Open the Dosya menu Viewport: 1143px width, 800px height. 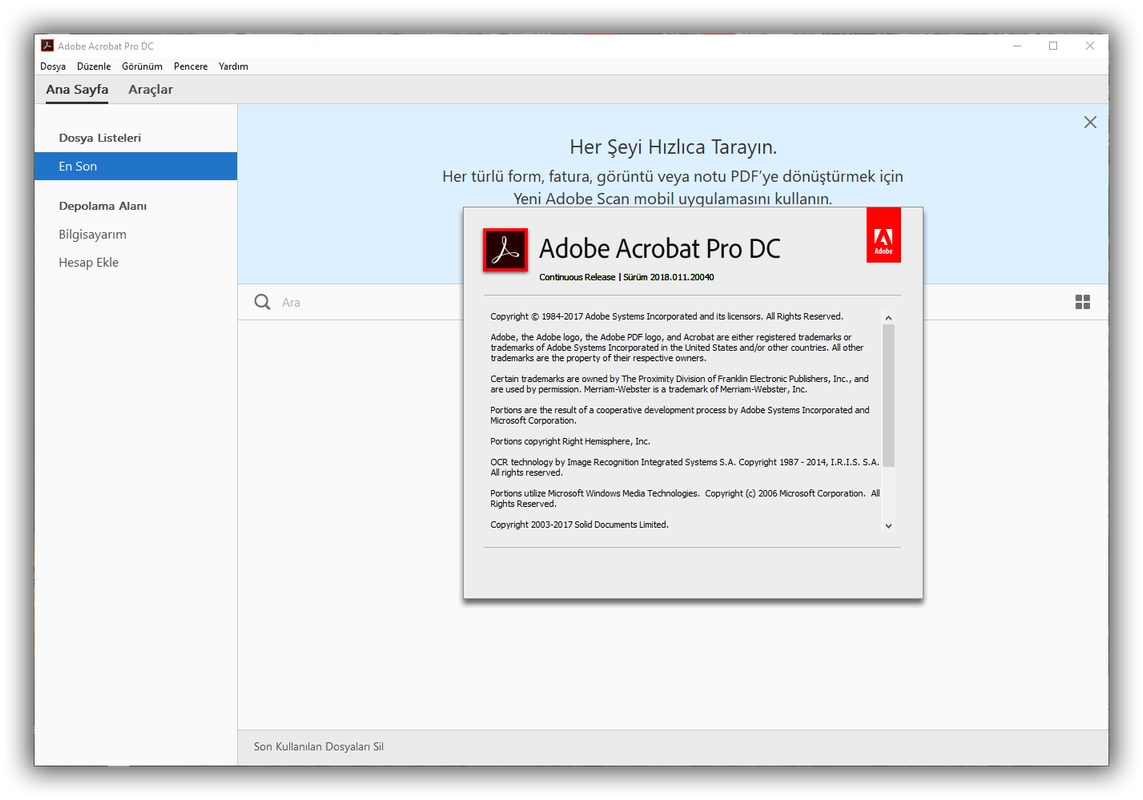pos(52,66)
